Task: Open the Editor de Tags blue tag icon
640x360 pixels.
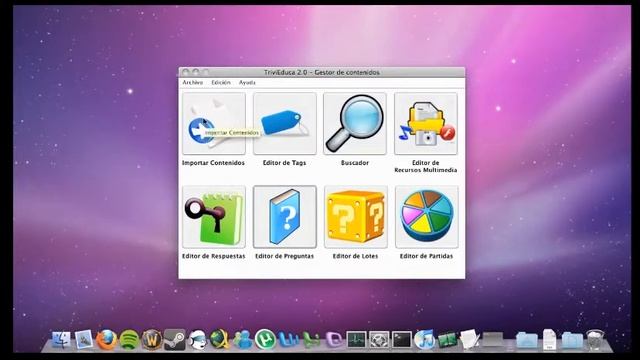Action: point(285,124)
